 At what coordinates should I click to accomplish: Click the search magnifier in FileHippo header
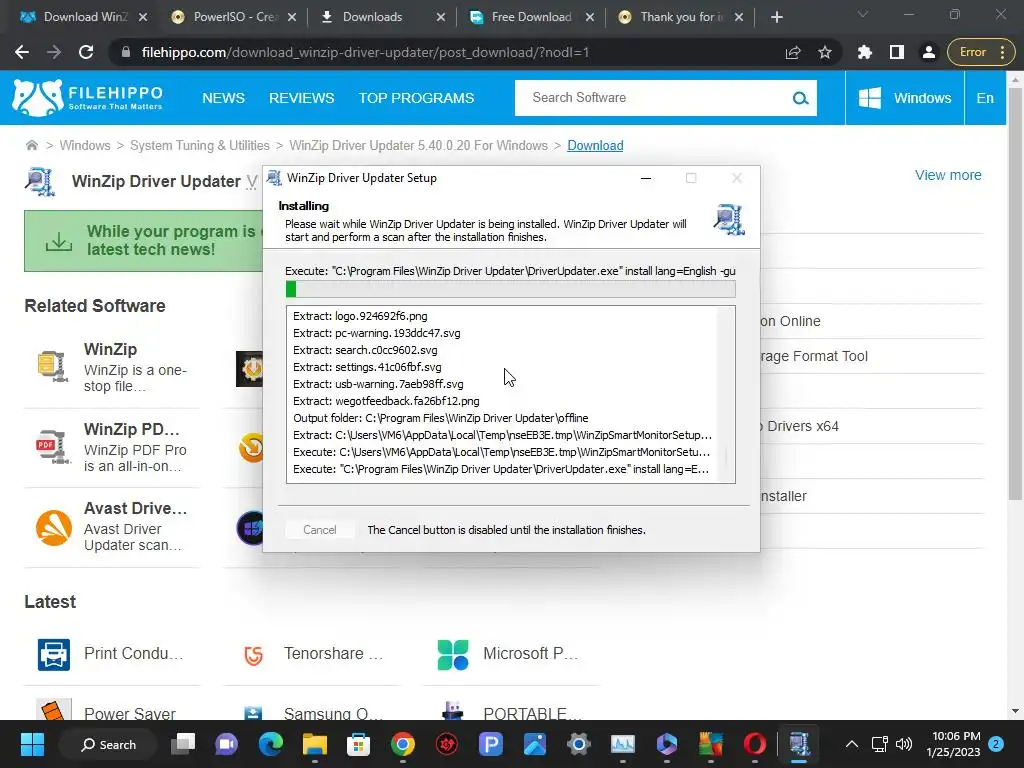(800, 98)
